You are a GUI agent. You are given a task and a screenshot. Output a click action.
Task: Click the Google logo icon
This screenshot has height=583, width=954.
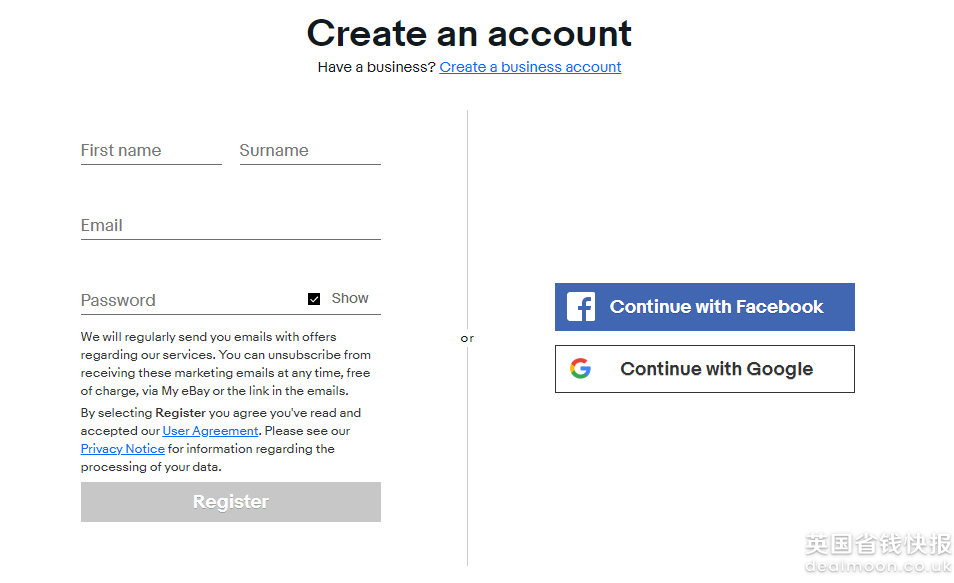[581, 369]
